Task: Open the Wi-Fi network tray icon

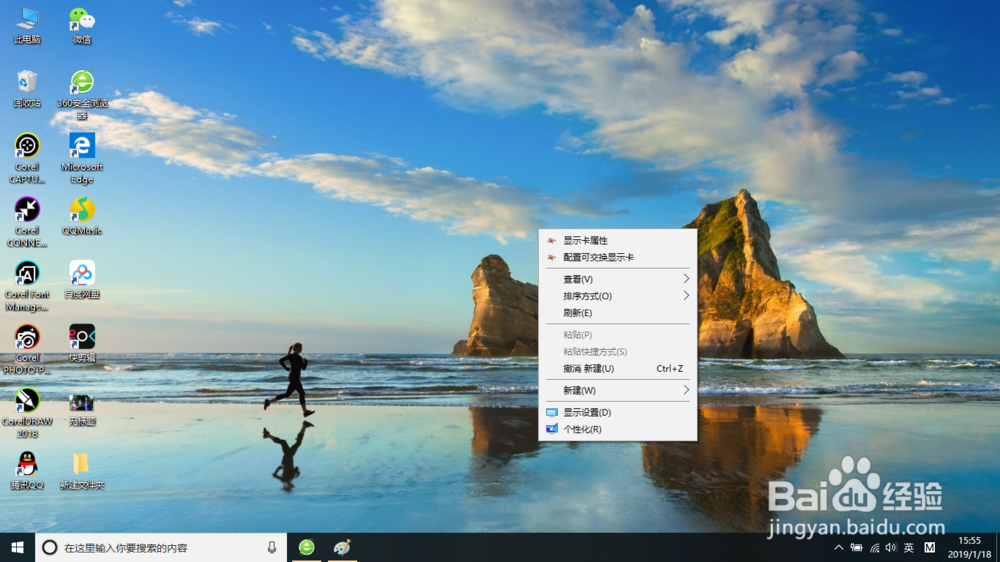Action: pos(874,547)
